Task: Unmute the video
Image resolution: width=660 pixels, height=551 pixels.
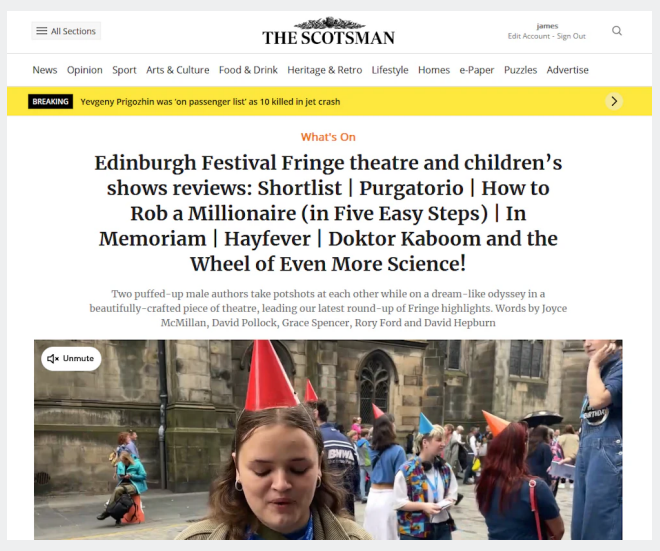Action: coord(71,359)
